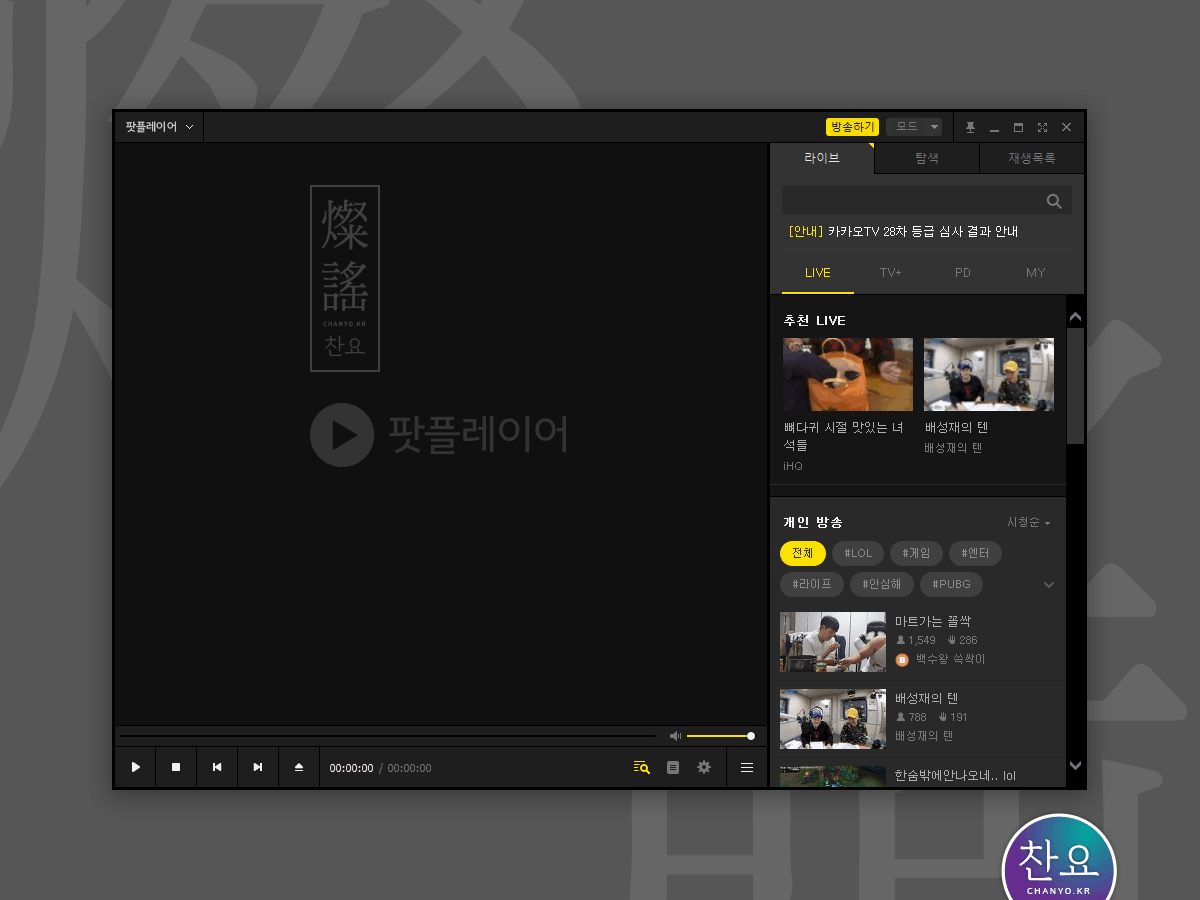Click 한숨밖에안나오네.. lol broadcast title
The width and height of the screenshot is (1200, 900).
click(x=955, y=775)
